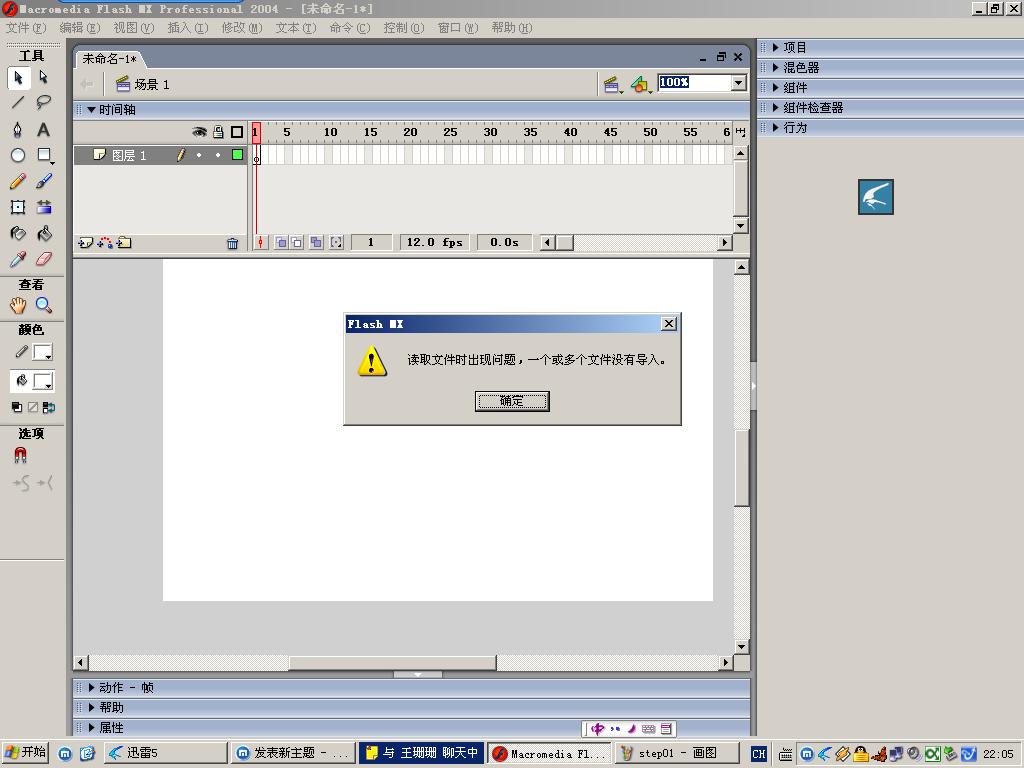The image size is (1024, 768).
Task: Toggle the Snap to Objects magnet option
Action: pos(20,455)
